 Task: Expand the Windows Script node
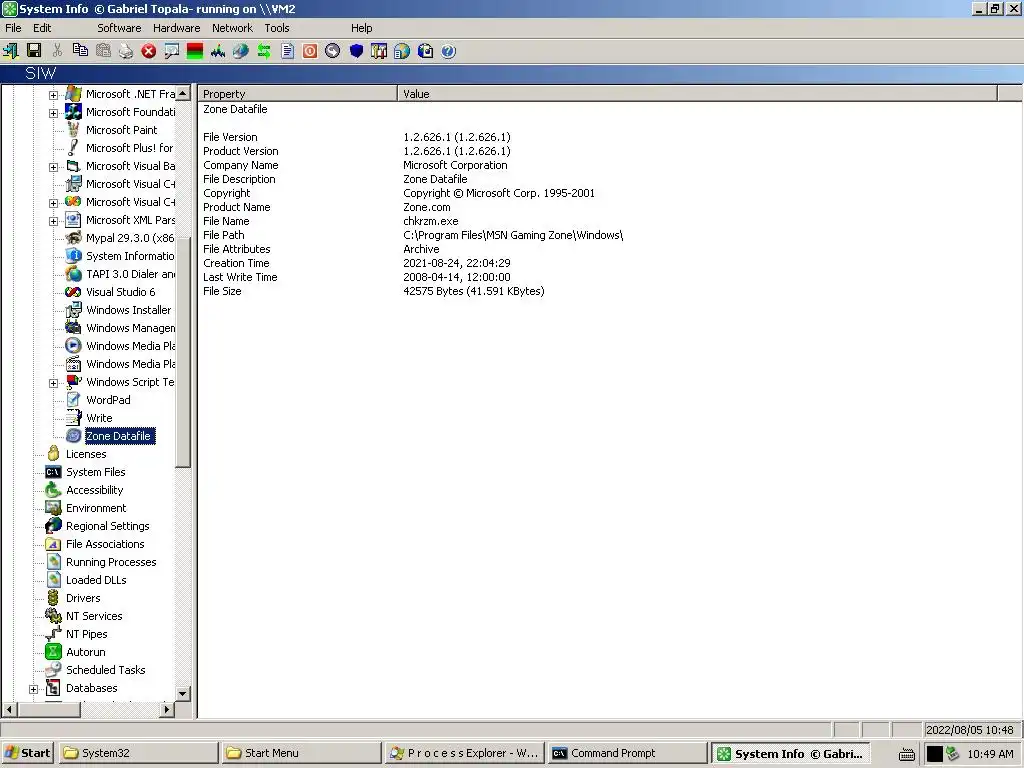pyautogui.click(x=54, y=383)
